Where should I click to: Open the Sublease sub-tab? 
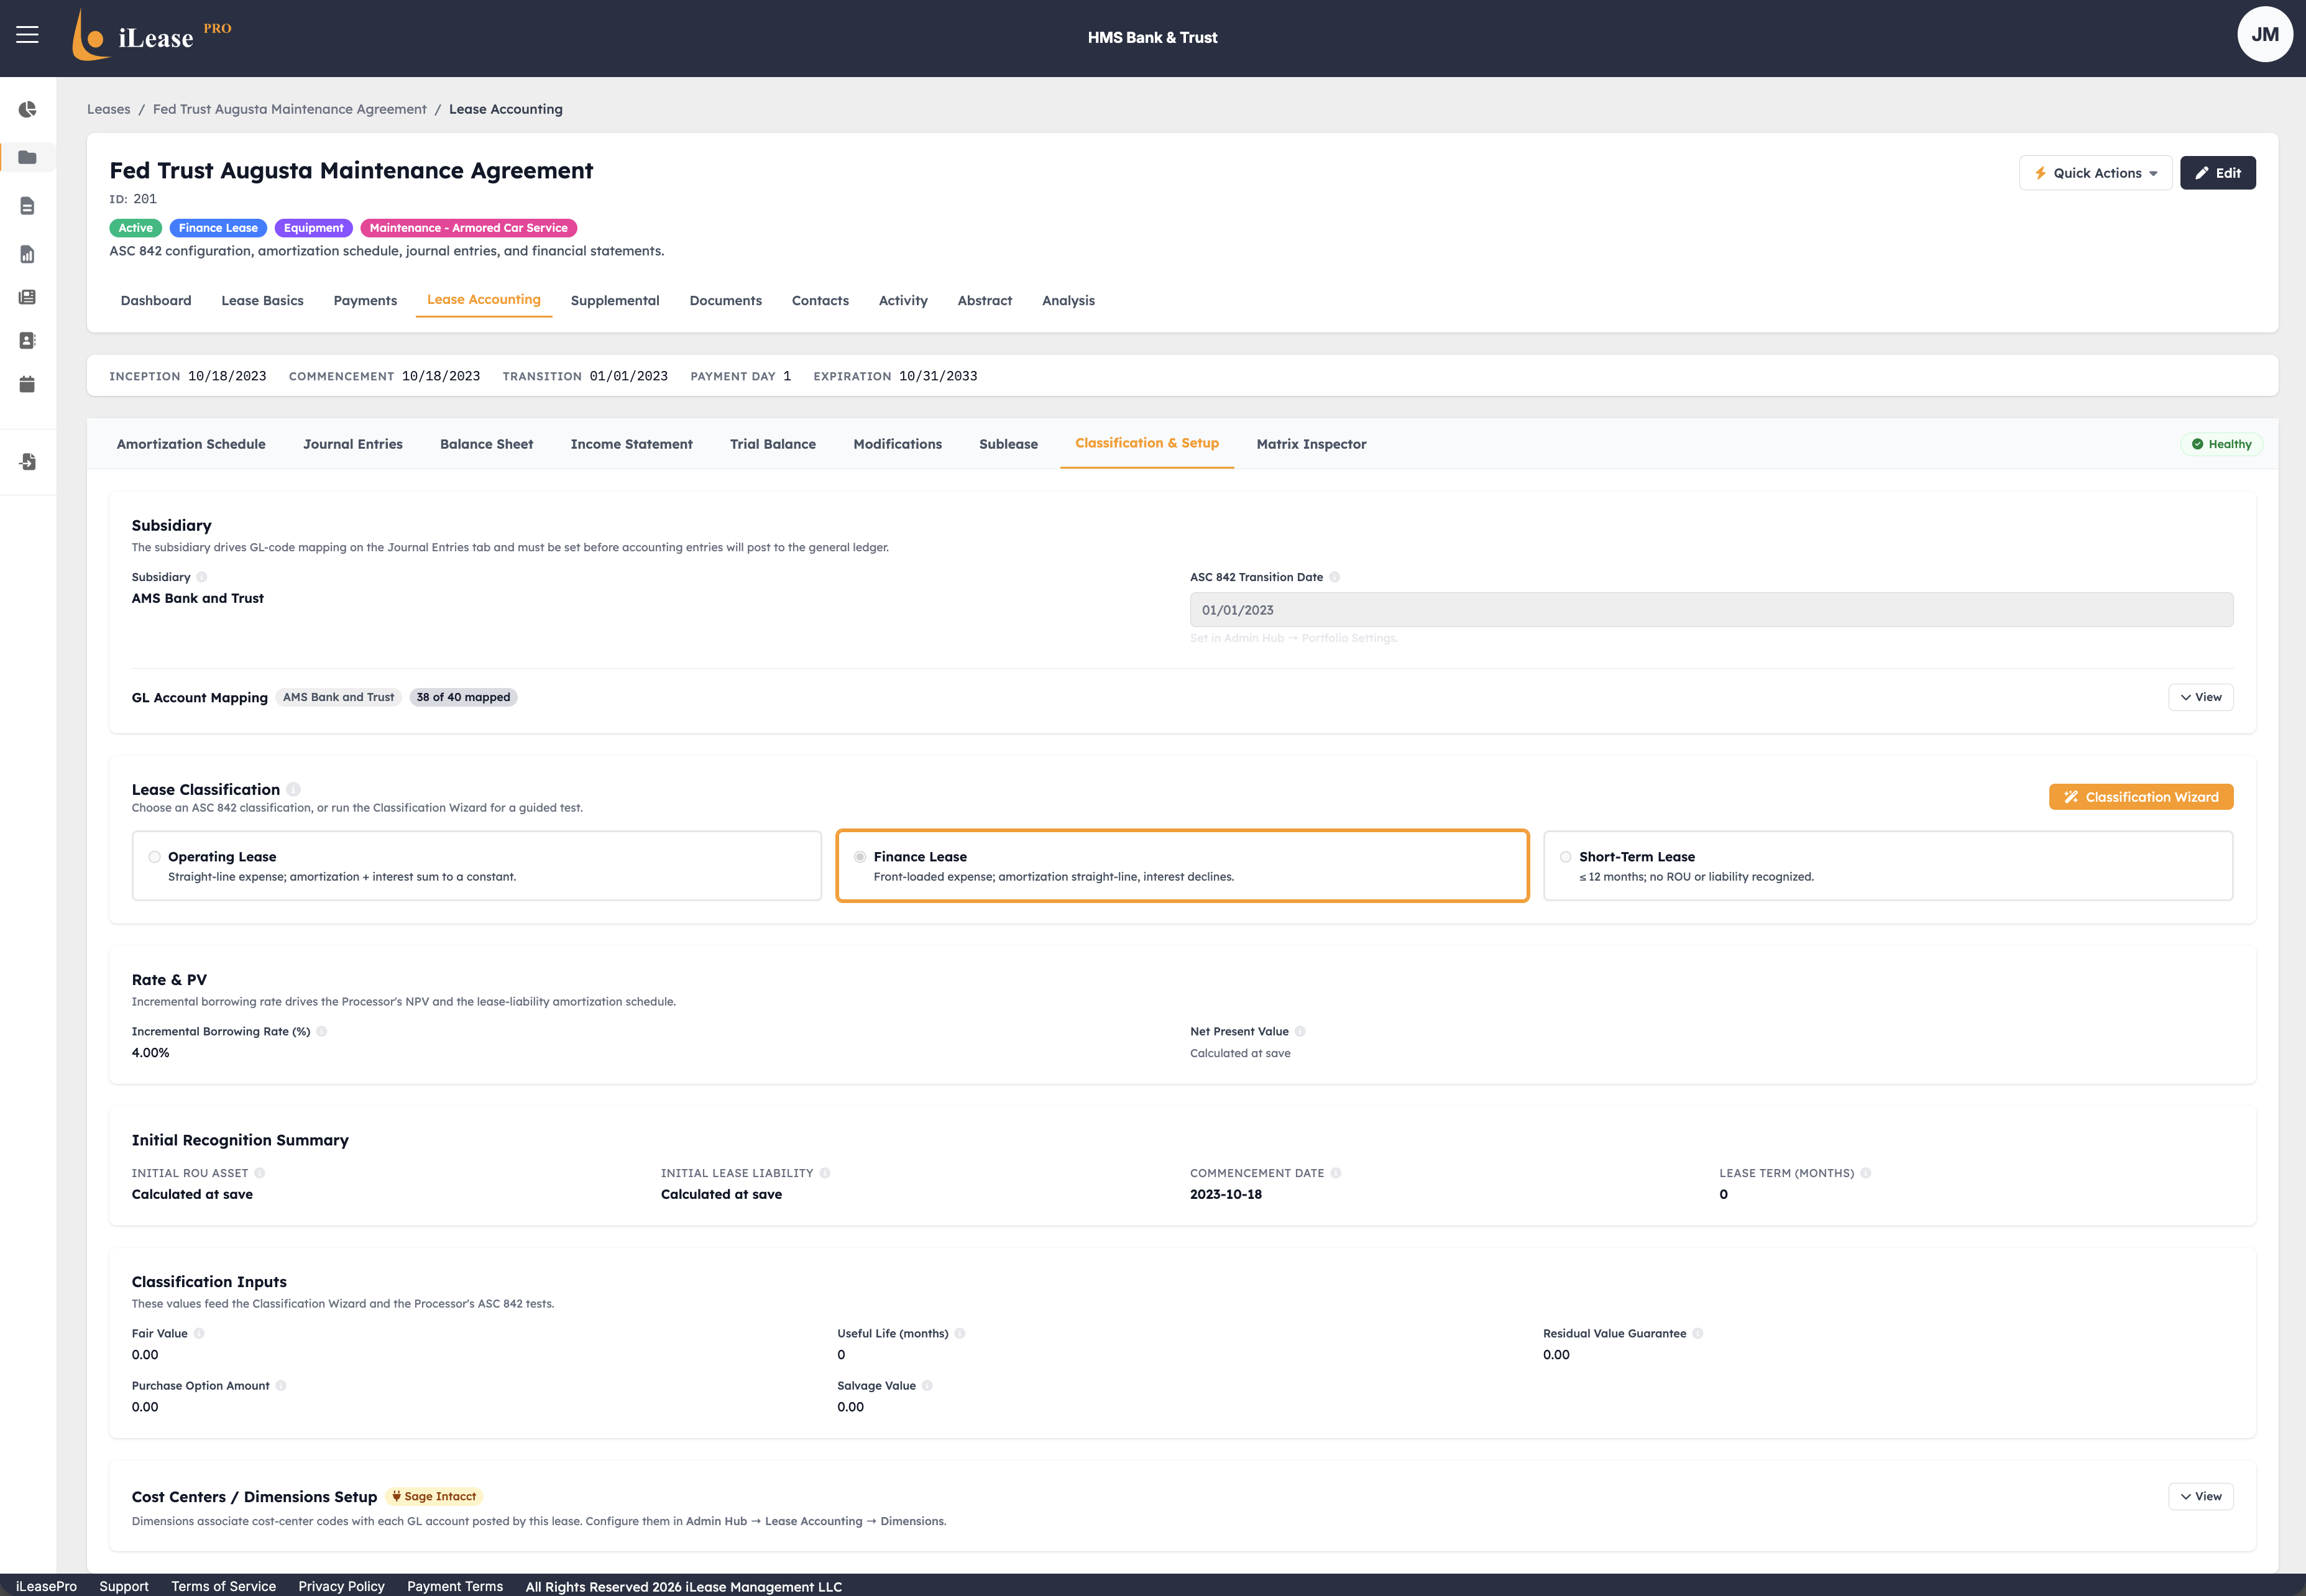[1008, 444]
